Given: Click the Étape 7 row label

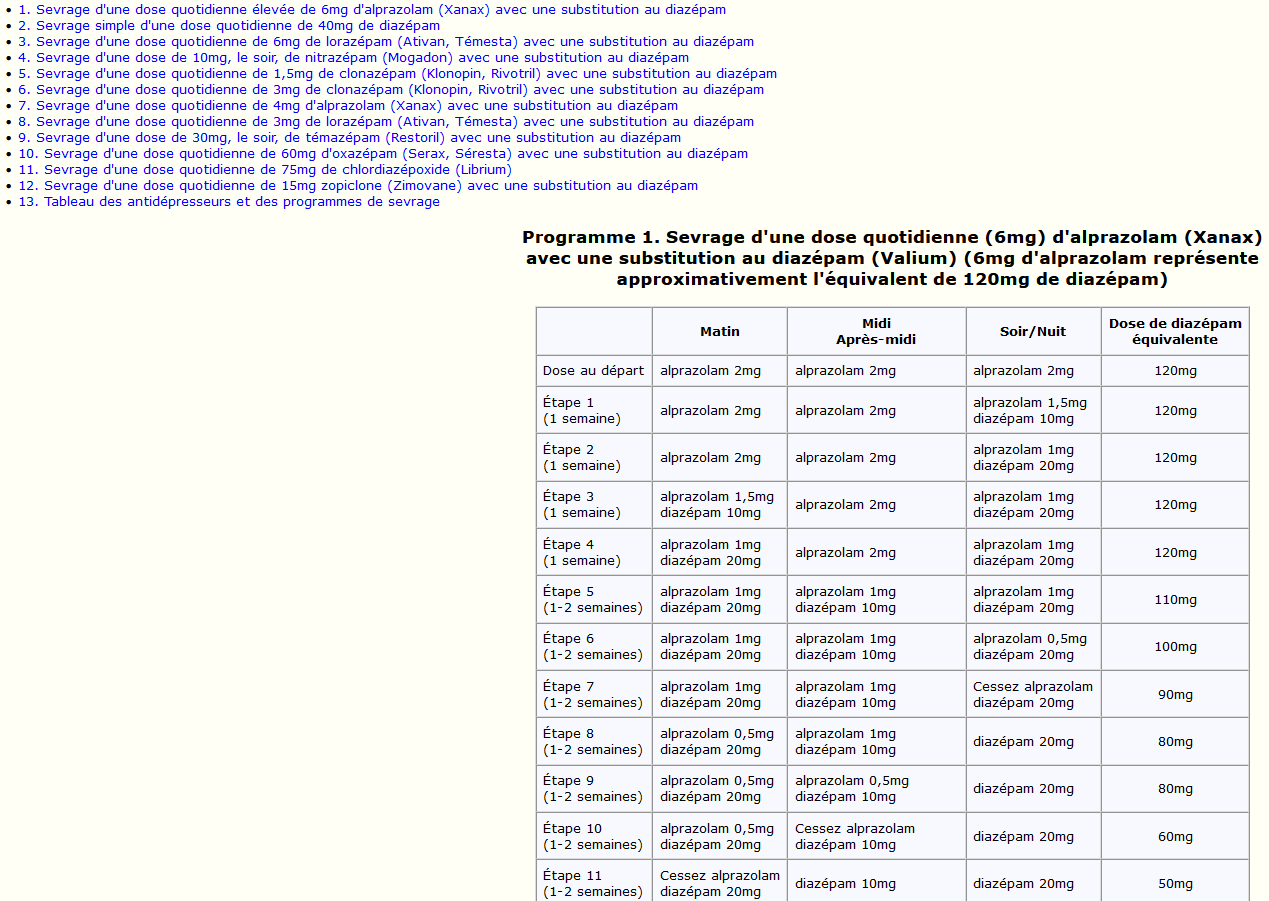Looking at the screenshot, I should [x=593, y=694].
